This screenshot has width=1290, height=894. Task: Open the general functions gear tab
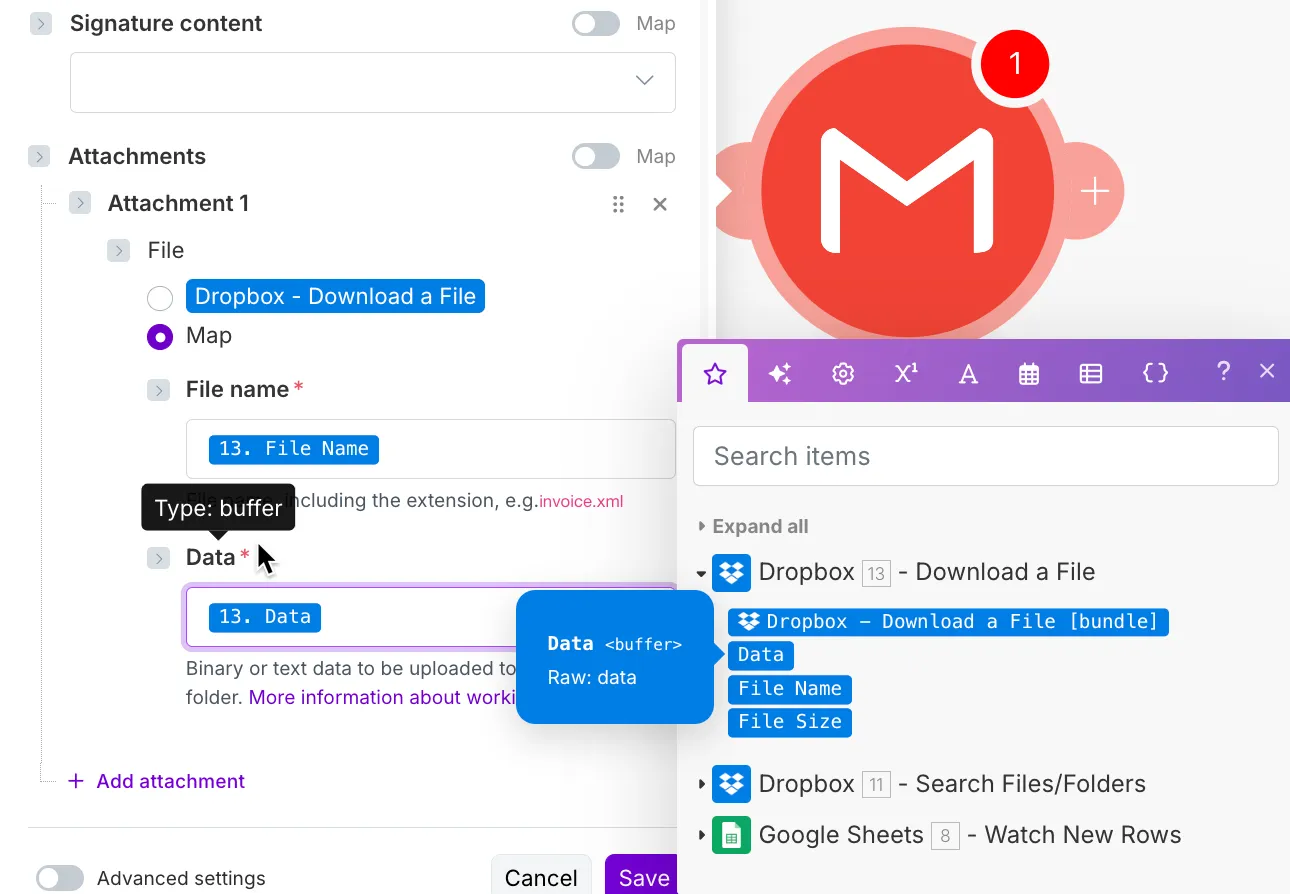click(843, 374)
